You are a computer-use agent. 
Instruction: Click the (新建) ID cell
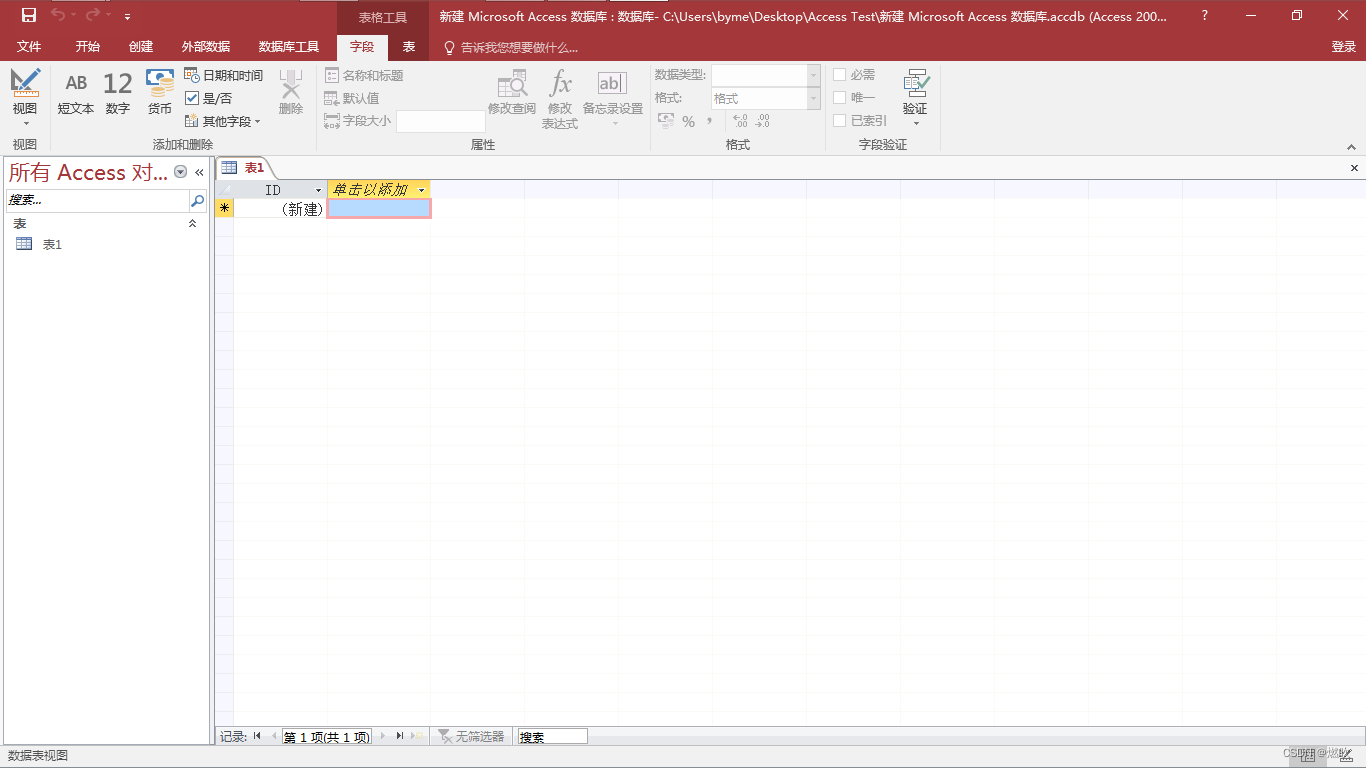(280, 208)
